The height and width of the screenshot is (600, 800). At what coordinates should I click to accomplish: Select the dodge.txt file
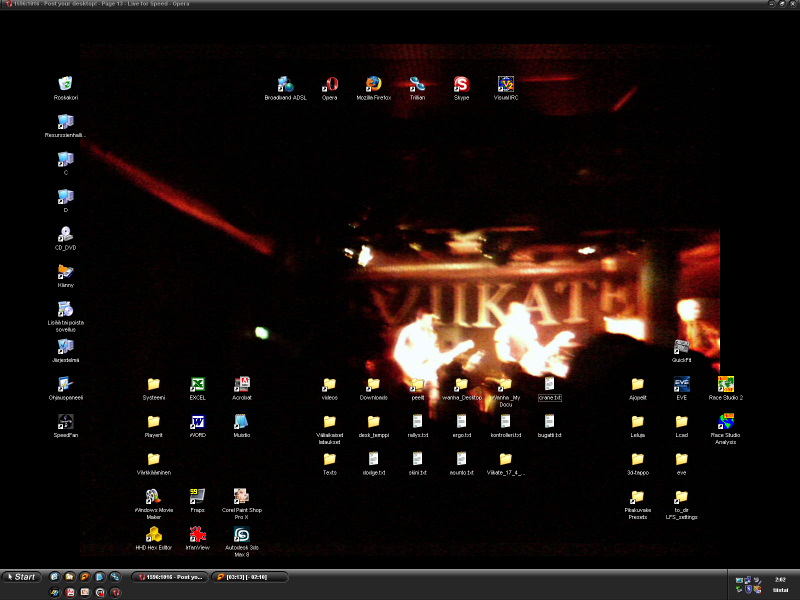373,463
